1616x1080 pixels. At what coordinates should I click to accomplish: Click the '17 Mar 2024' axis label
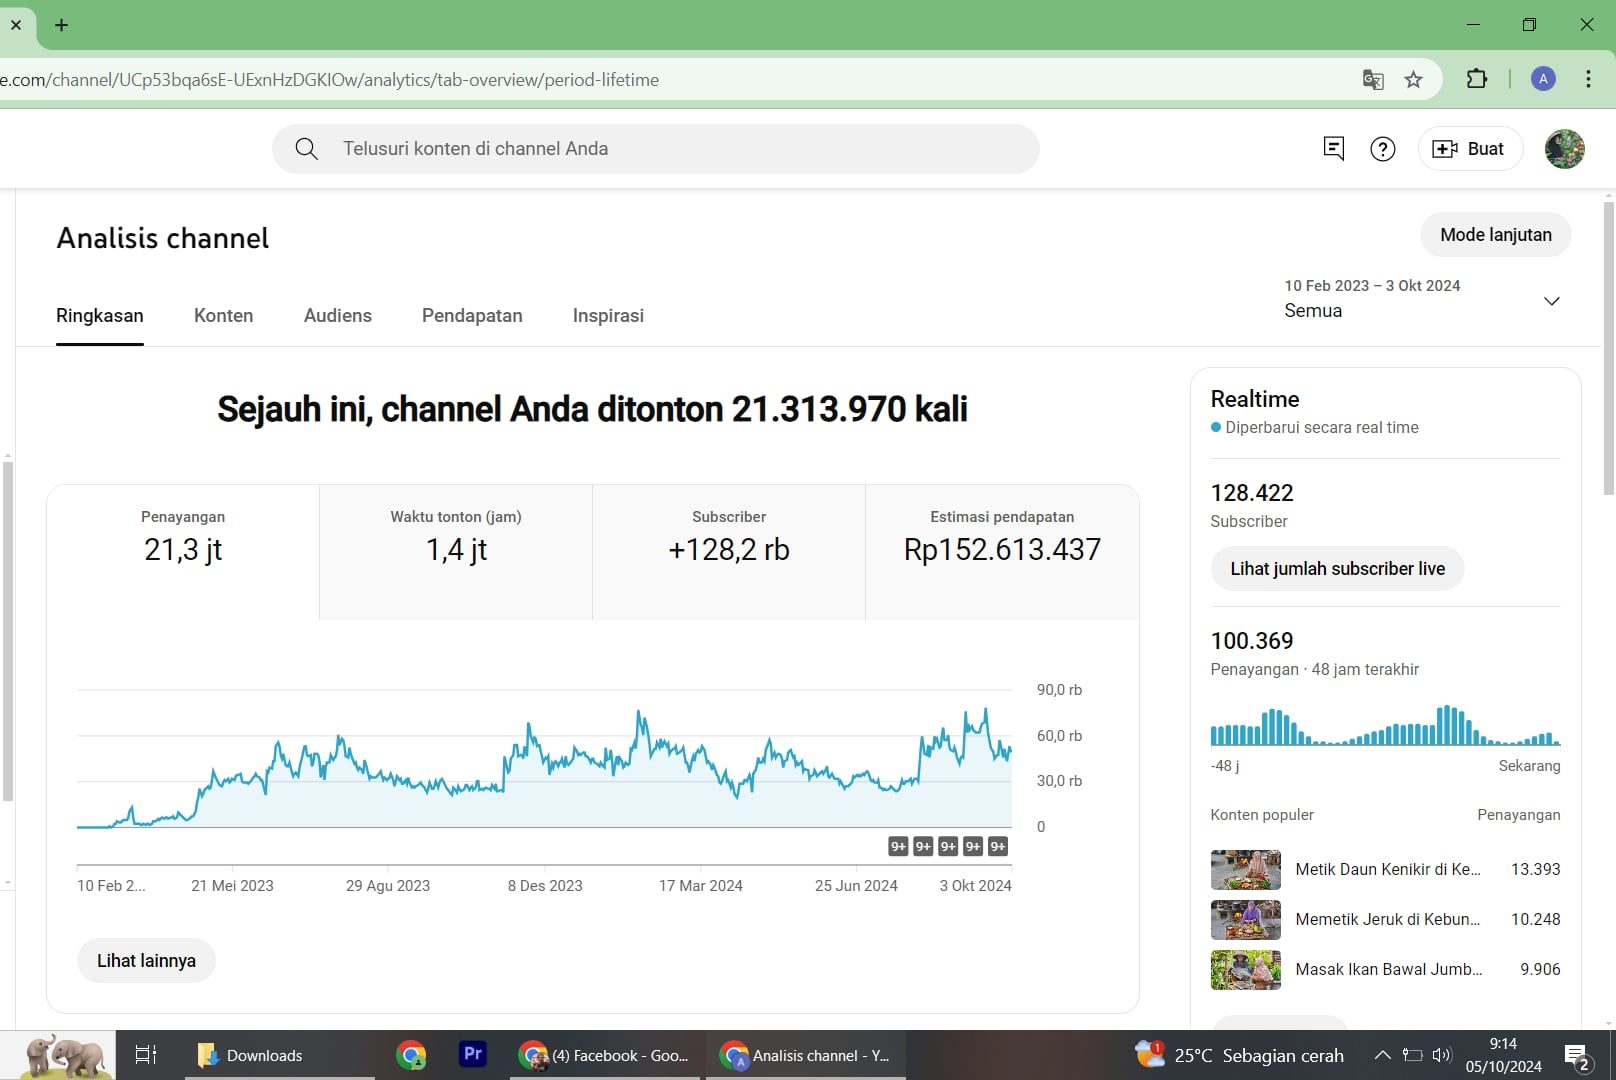click(700, 886)
